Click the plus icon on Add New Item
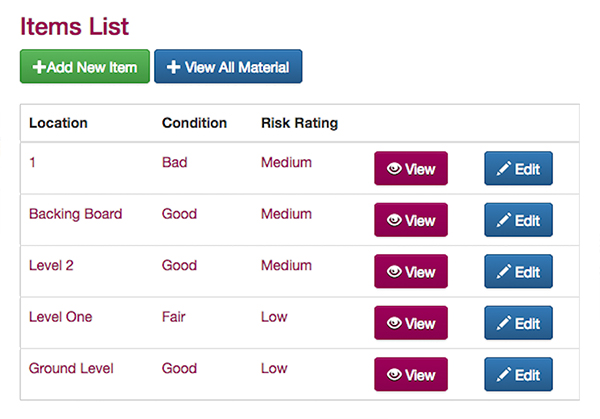This screenshot has width=600, height=419. (x=39, y=67)
